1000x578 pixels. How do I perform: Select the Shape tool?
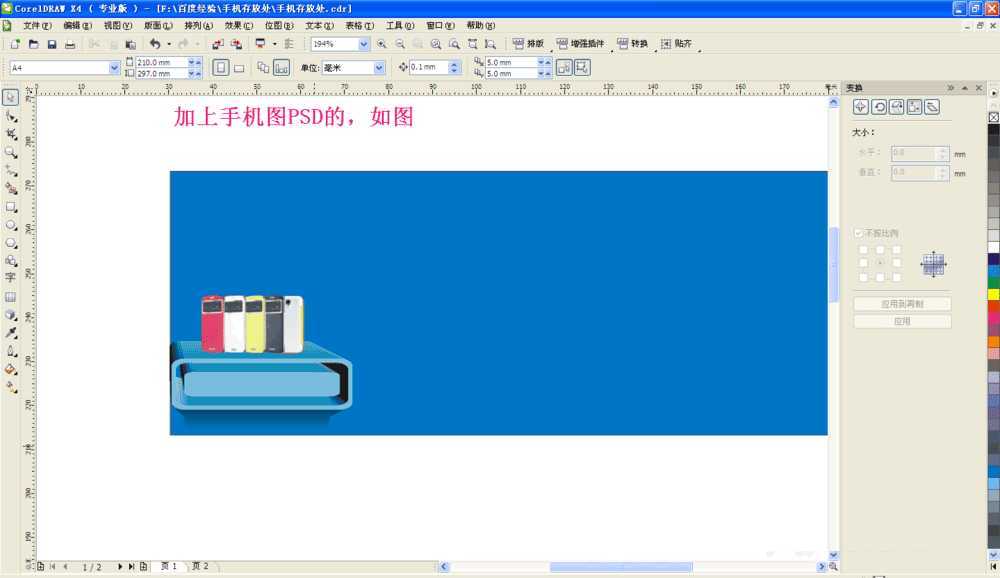click(x=10, y=114)
